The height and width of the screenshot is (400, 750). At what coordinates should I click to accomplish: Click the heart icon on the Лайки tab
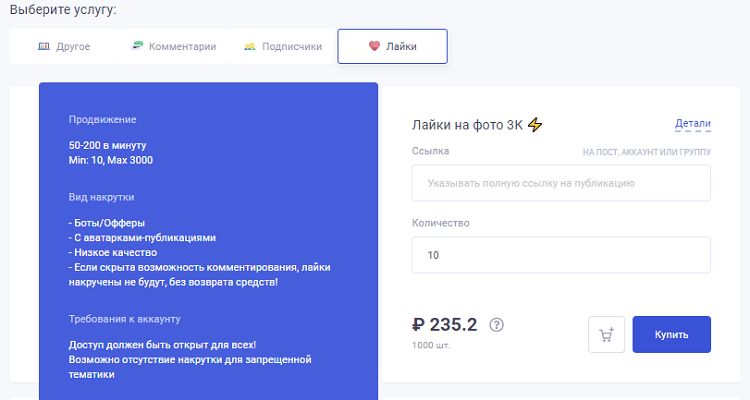[x=374, y=46]
